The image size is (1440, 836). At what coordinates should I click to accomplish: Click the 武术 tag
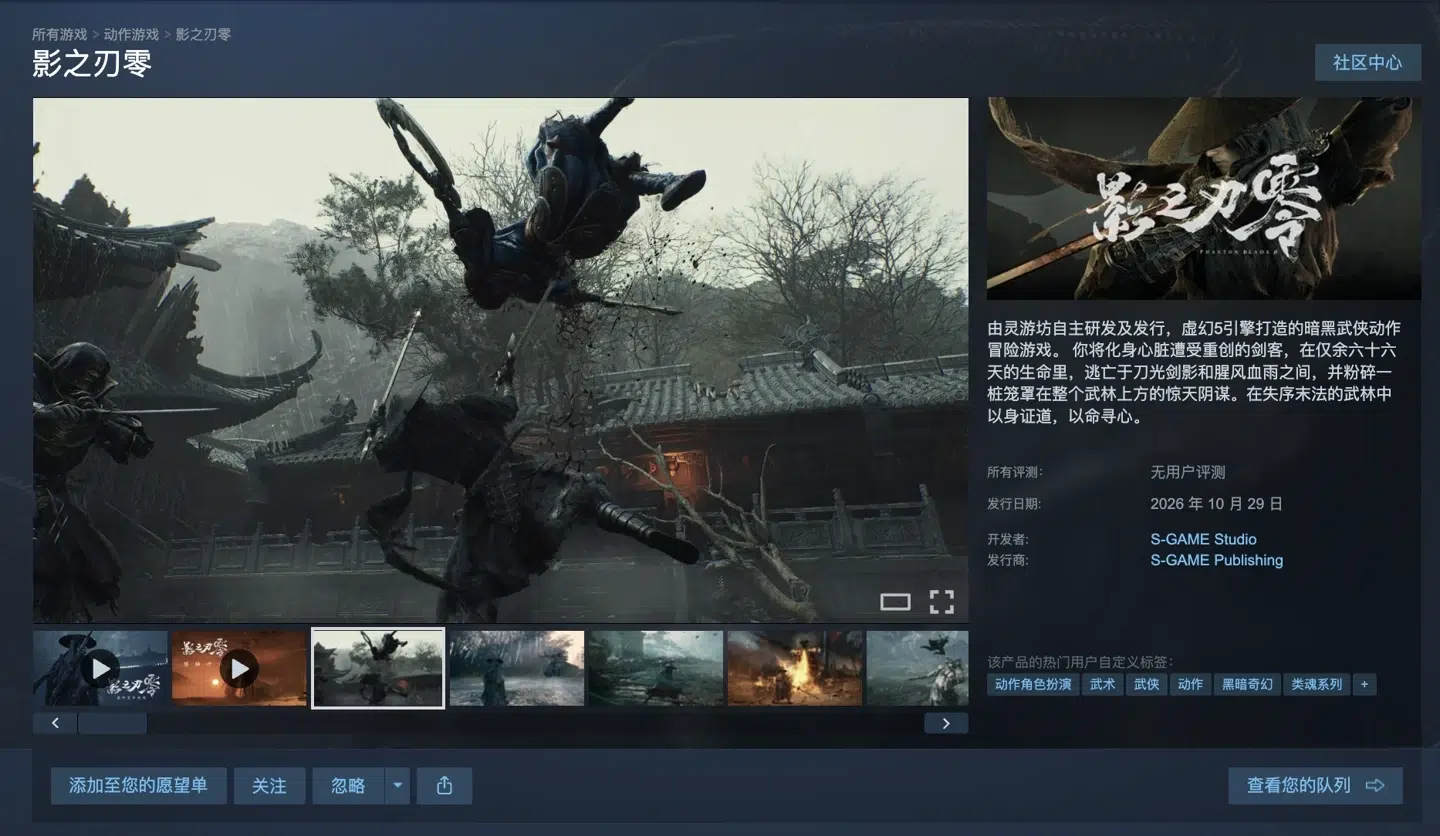[x=1103, y=684]
